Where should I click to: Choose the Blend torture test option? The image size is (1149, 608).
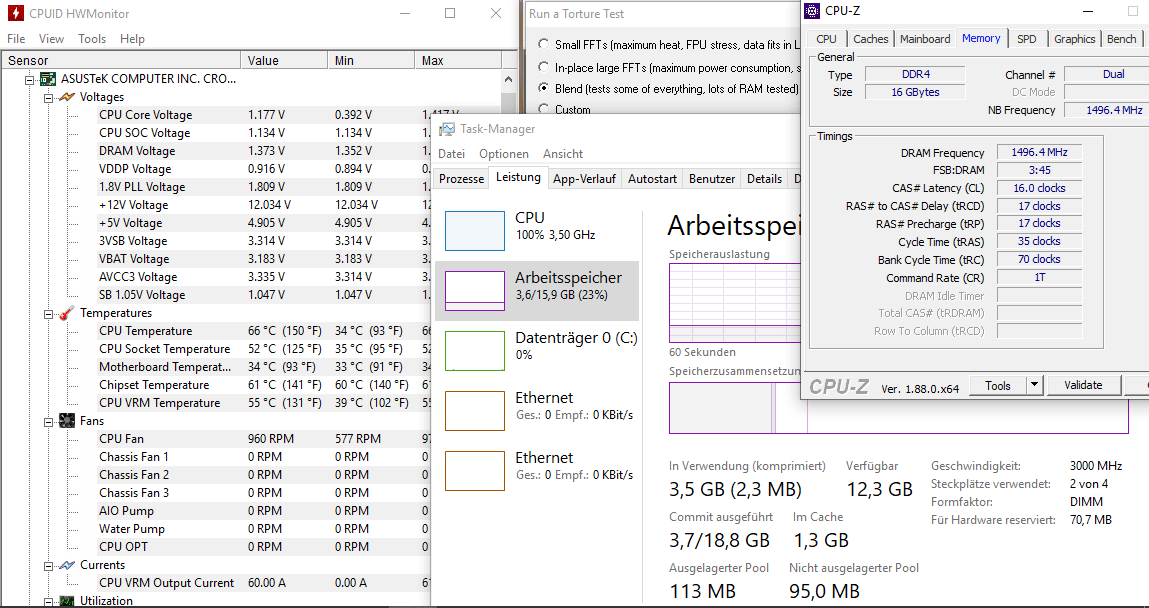543,89
